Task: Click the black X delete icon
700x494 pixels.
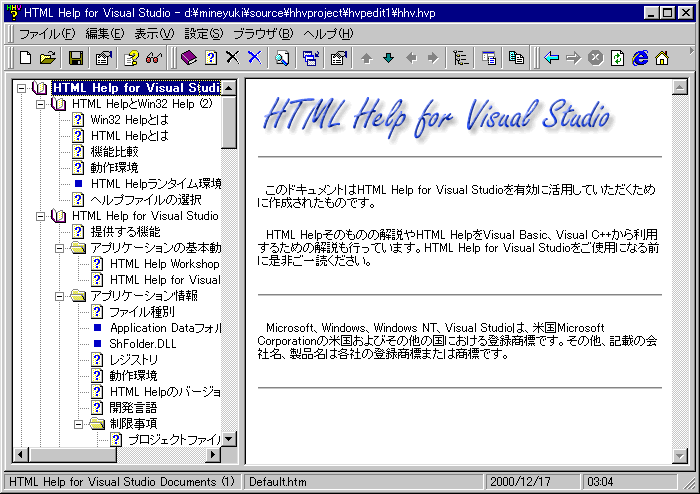Action: (233, 58)
